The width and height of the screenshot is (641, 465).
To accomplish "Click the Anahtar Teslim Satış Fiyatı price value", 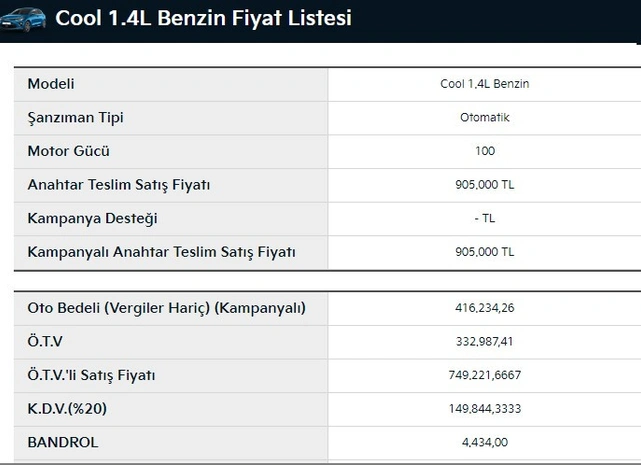I will coord(485,184).
